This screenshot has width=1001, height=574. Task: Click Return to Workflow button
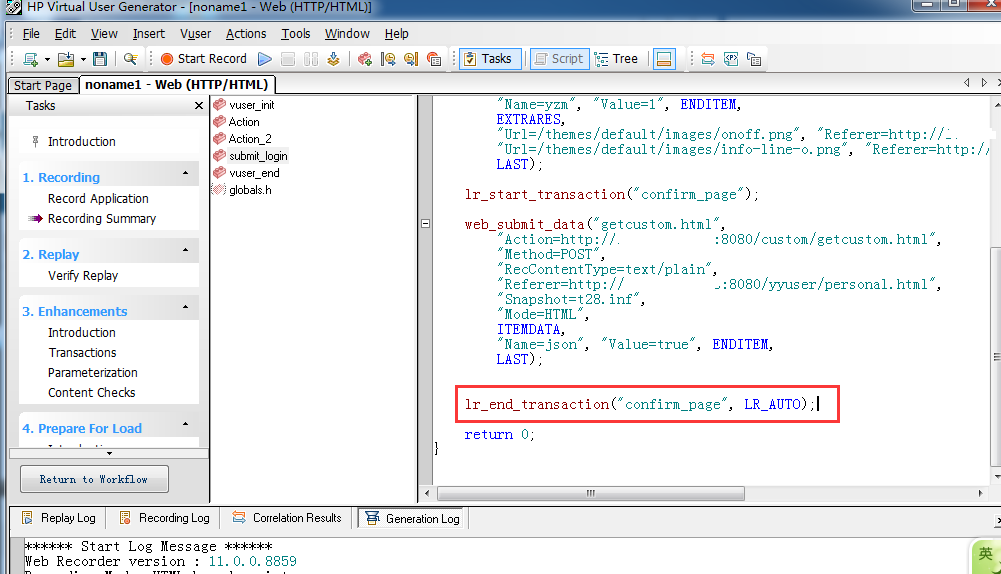(x=94, y=479)
